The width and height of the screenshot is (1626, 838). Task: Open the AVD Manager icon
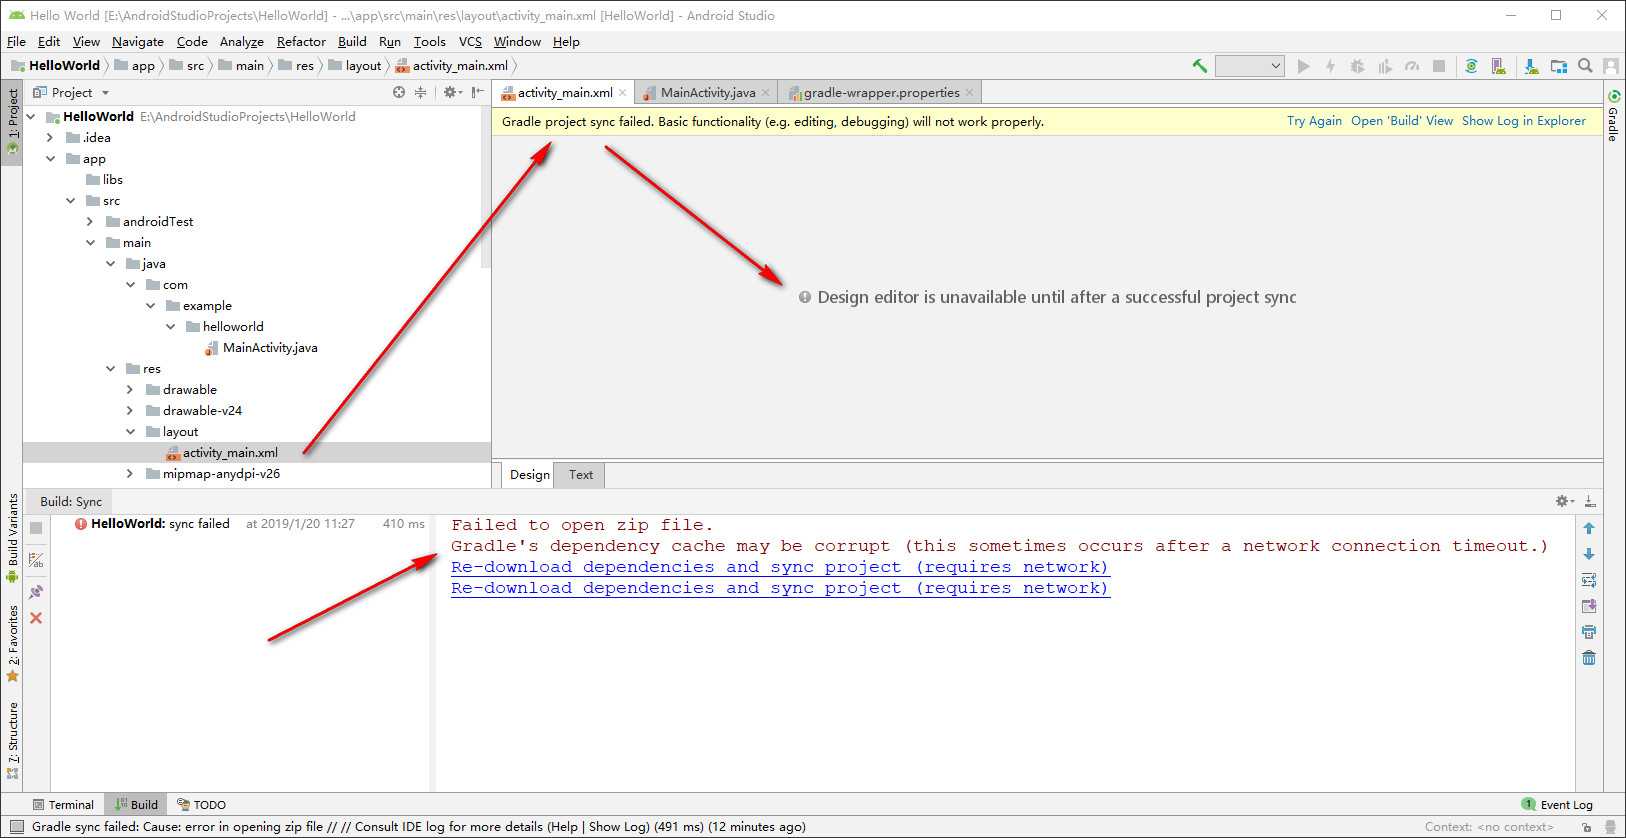click(x=1498, y=66)
